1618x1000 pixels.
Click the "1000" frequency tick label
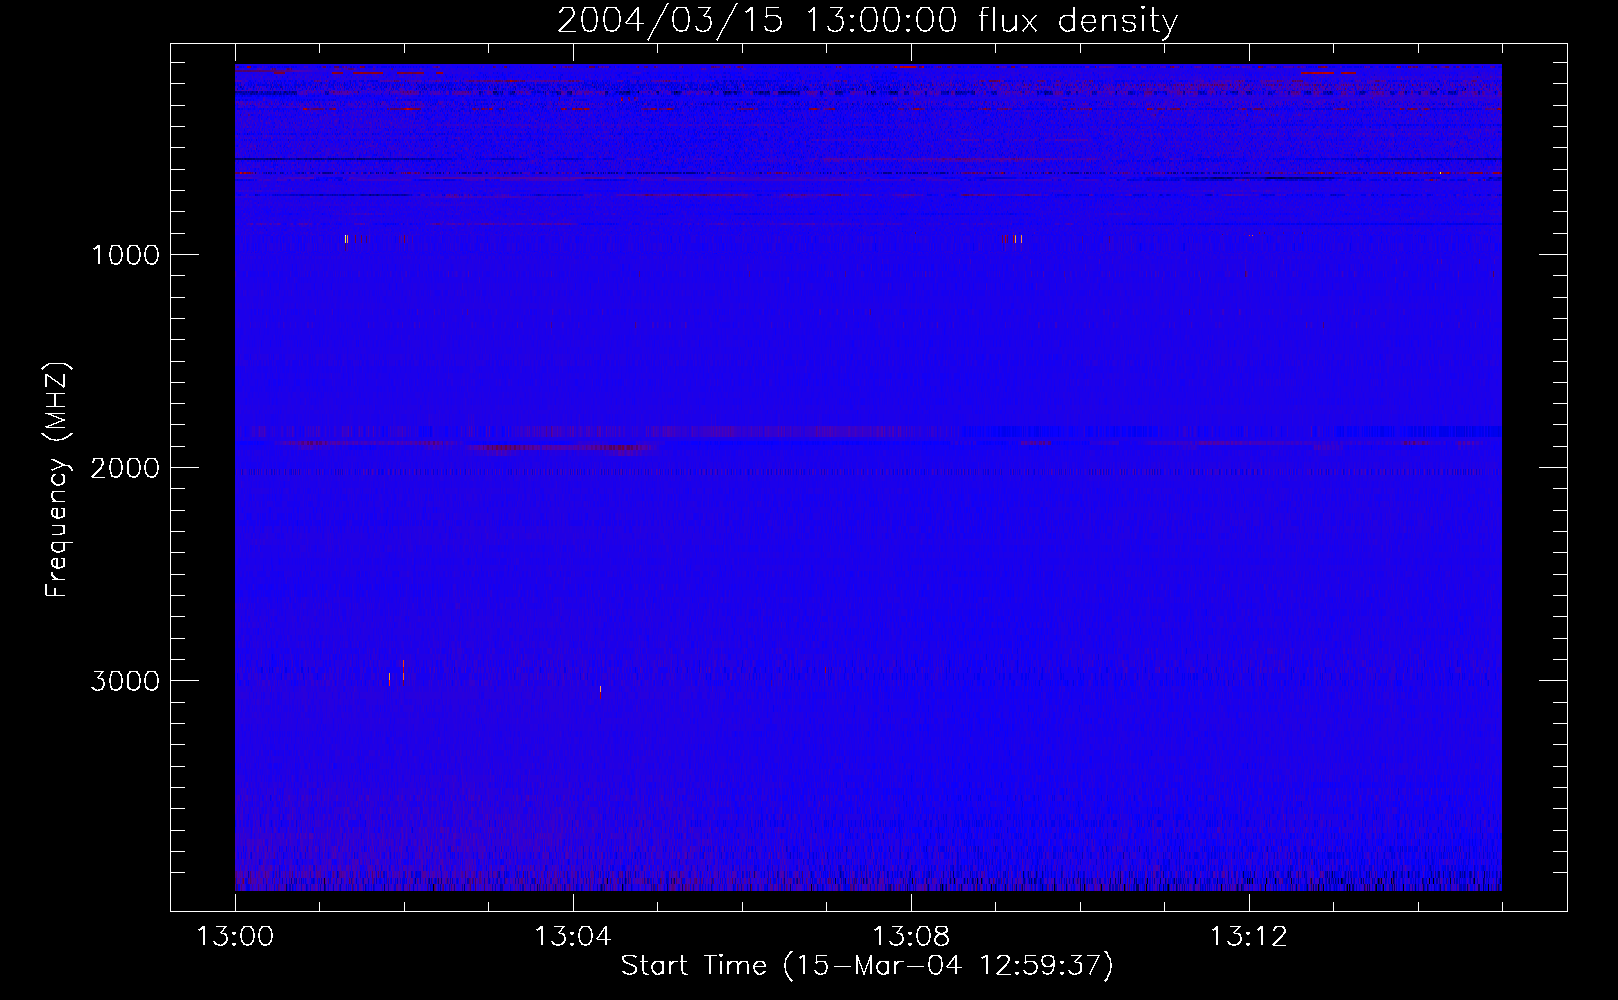click(x=125, y=254)
